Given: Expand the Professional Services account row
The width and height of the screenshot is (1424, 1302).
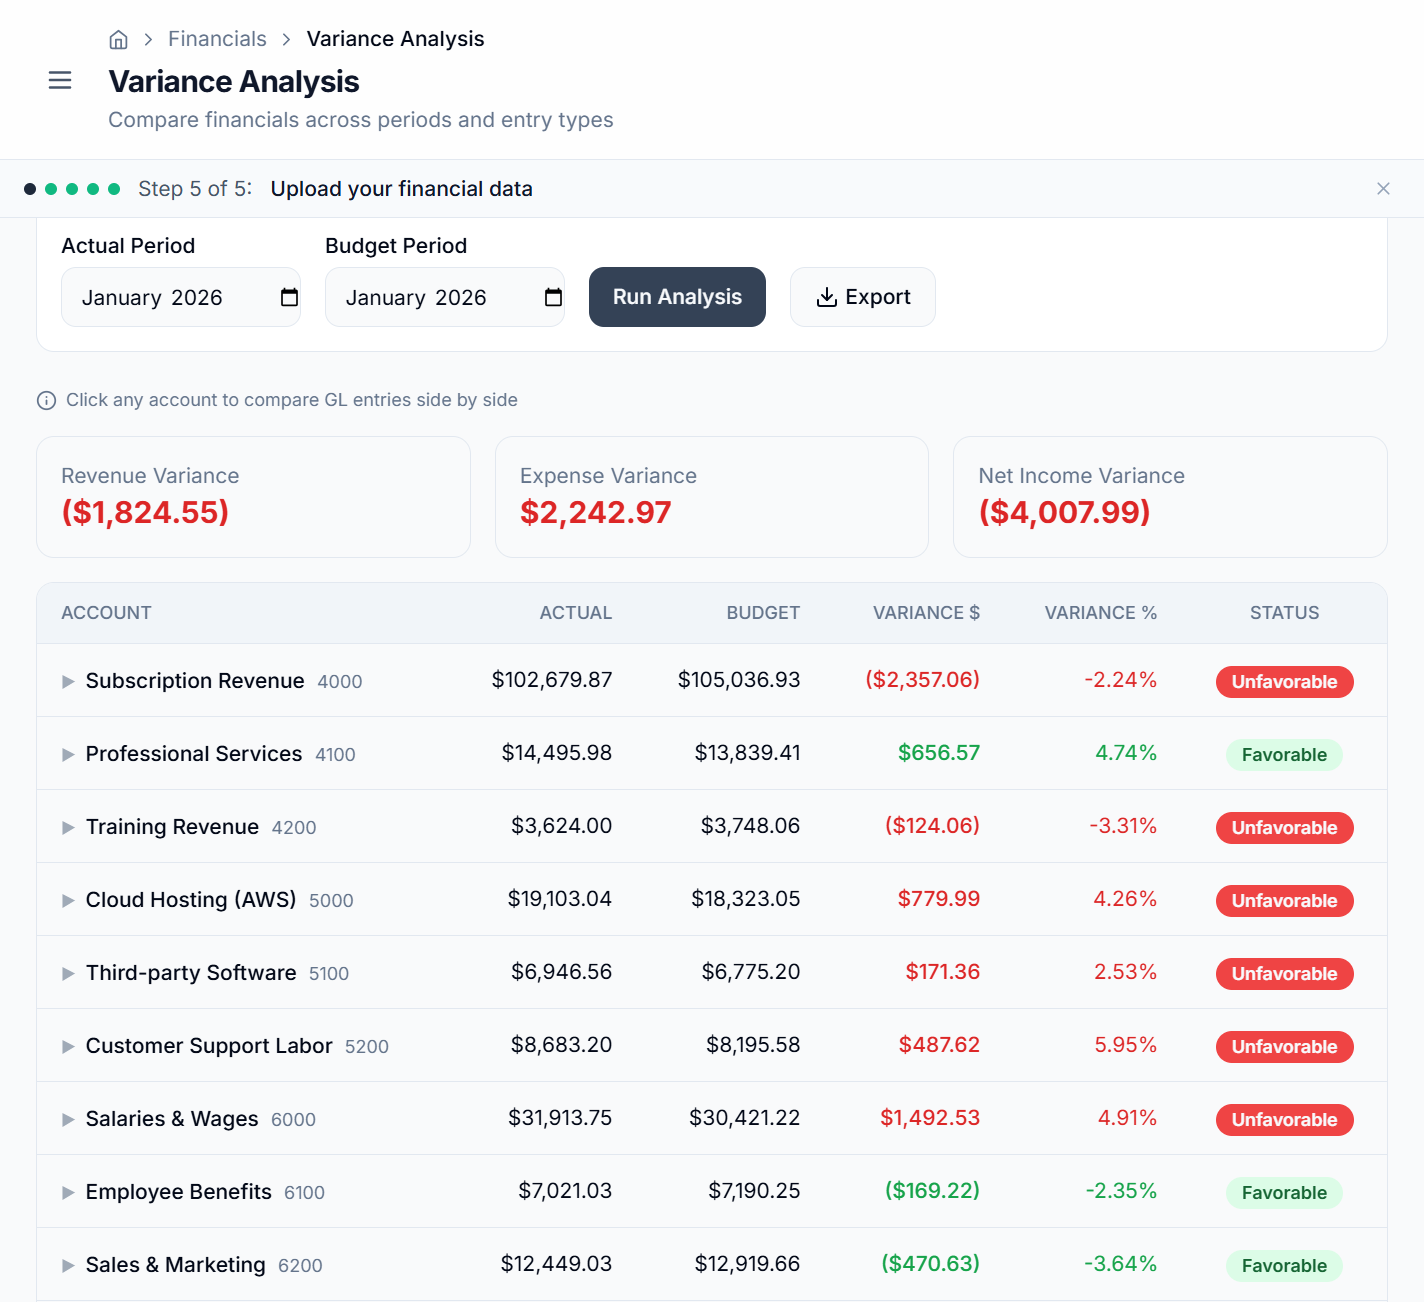Looking at the screenshot, I should [x=67, y=754].
